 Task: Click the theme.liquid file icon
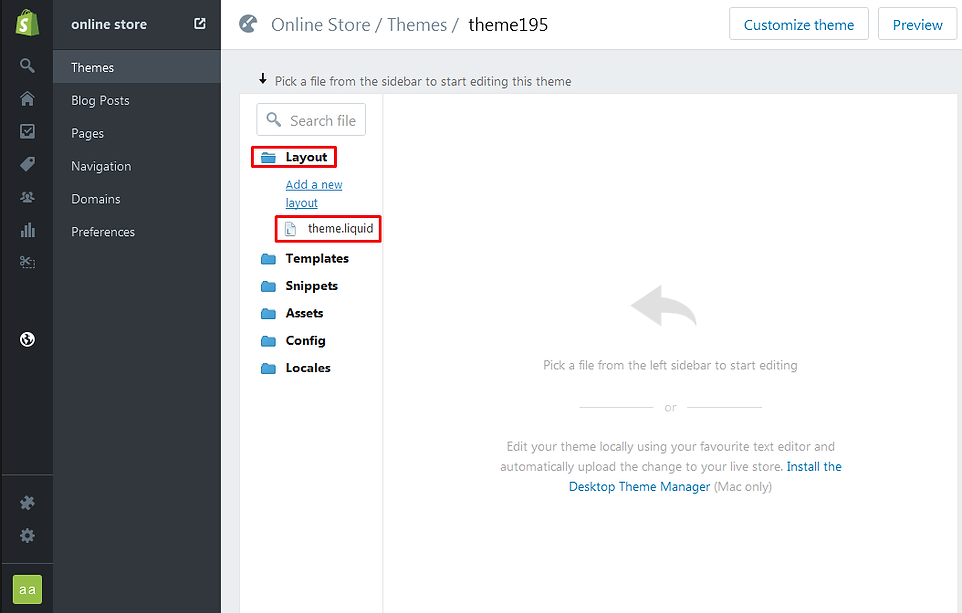coord(291,229)
